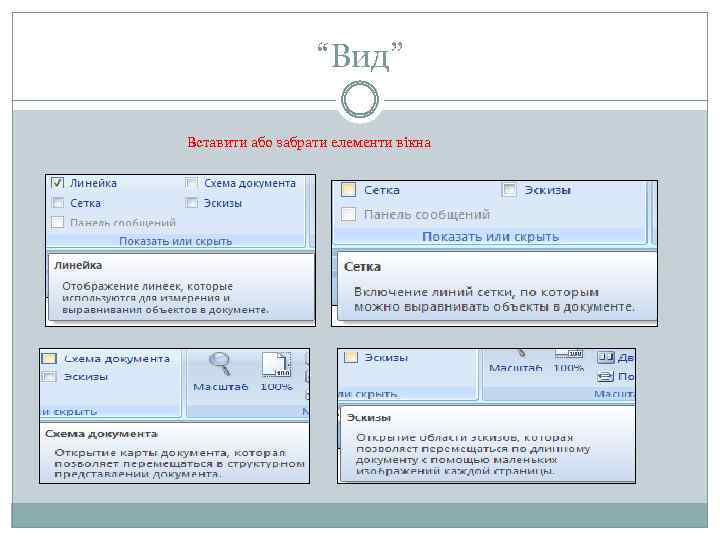Click bold Сетка tooltip heading
The image size is (720, 540).
(362, 267)
